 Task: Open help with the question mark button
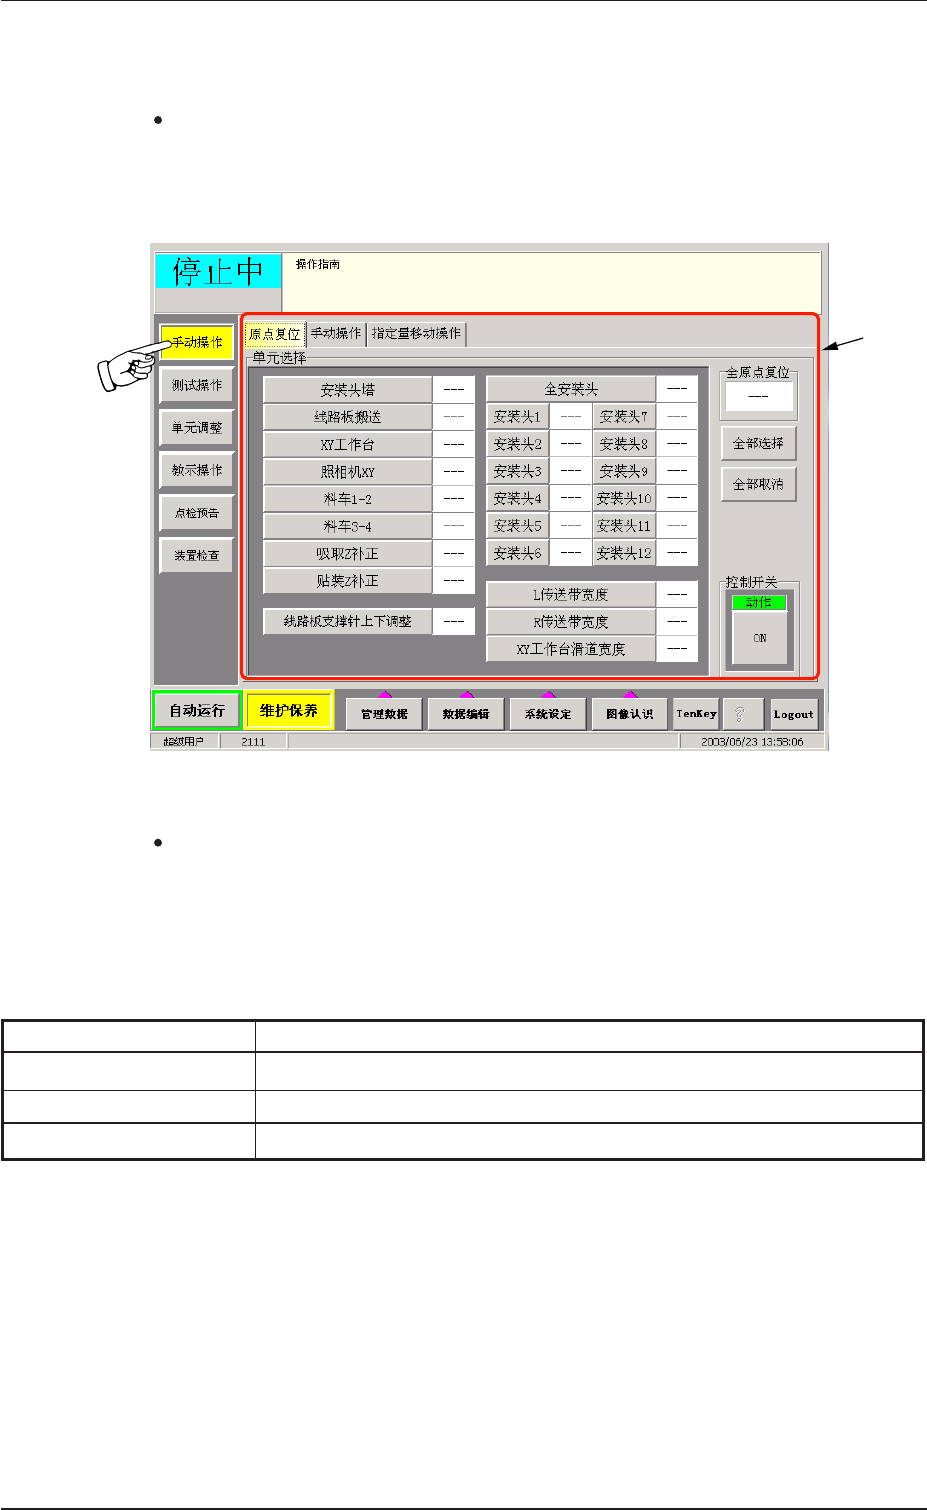click(743, 714)
